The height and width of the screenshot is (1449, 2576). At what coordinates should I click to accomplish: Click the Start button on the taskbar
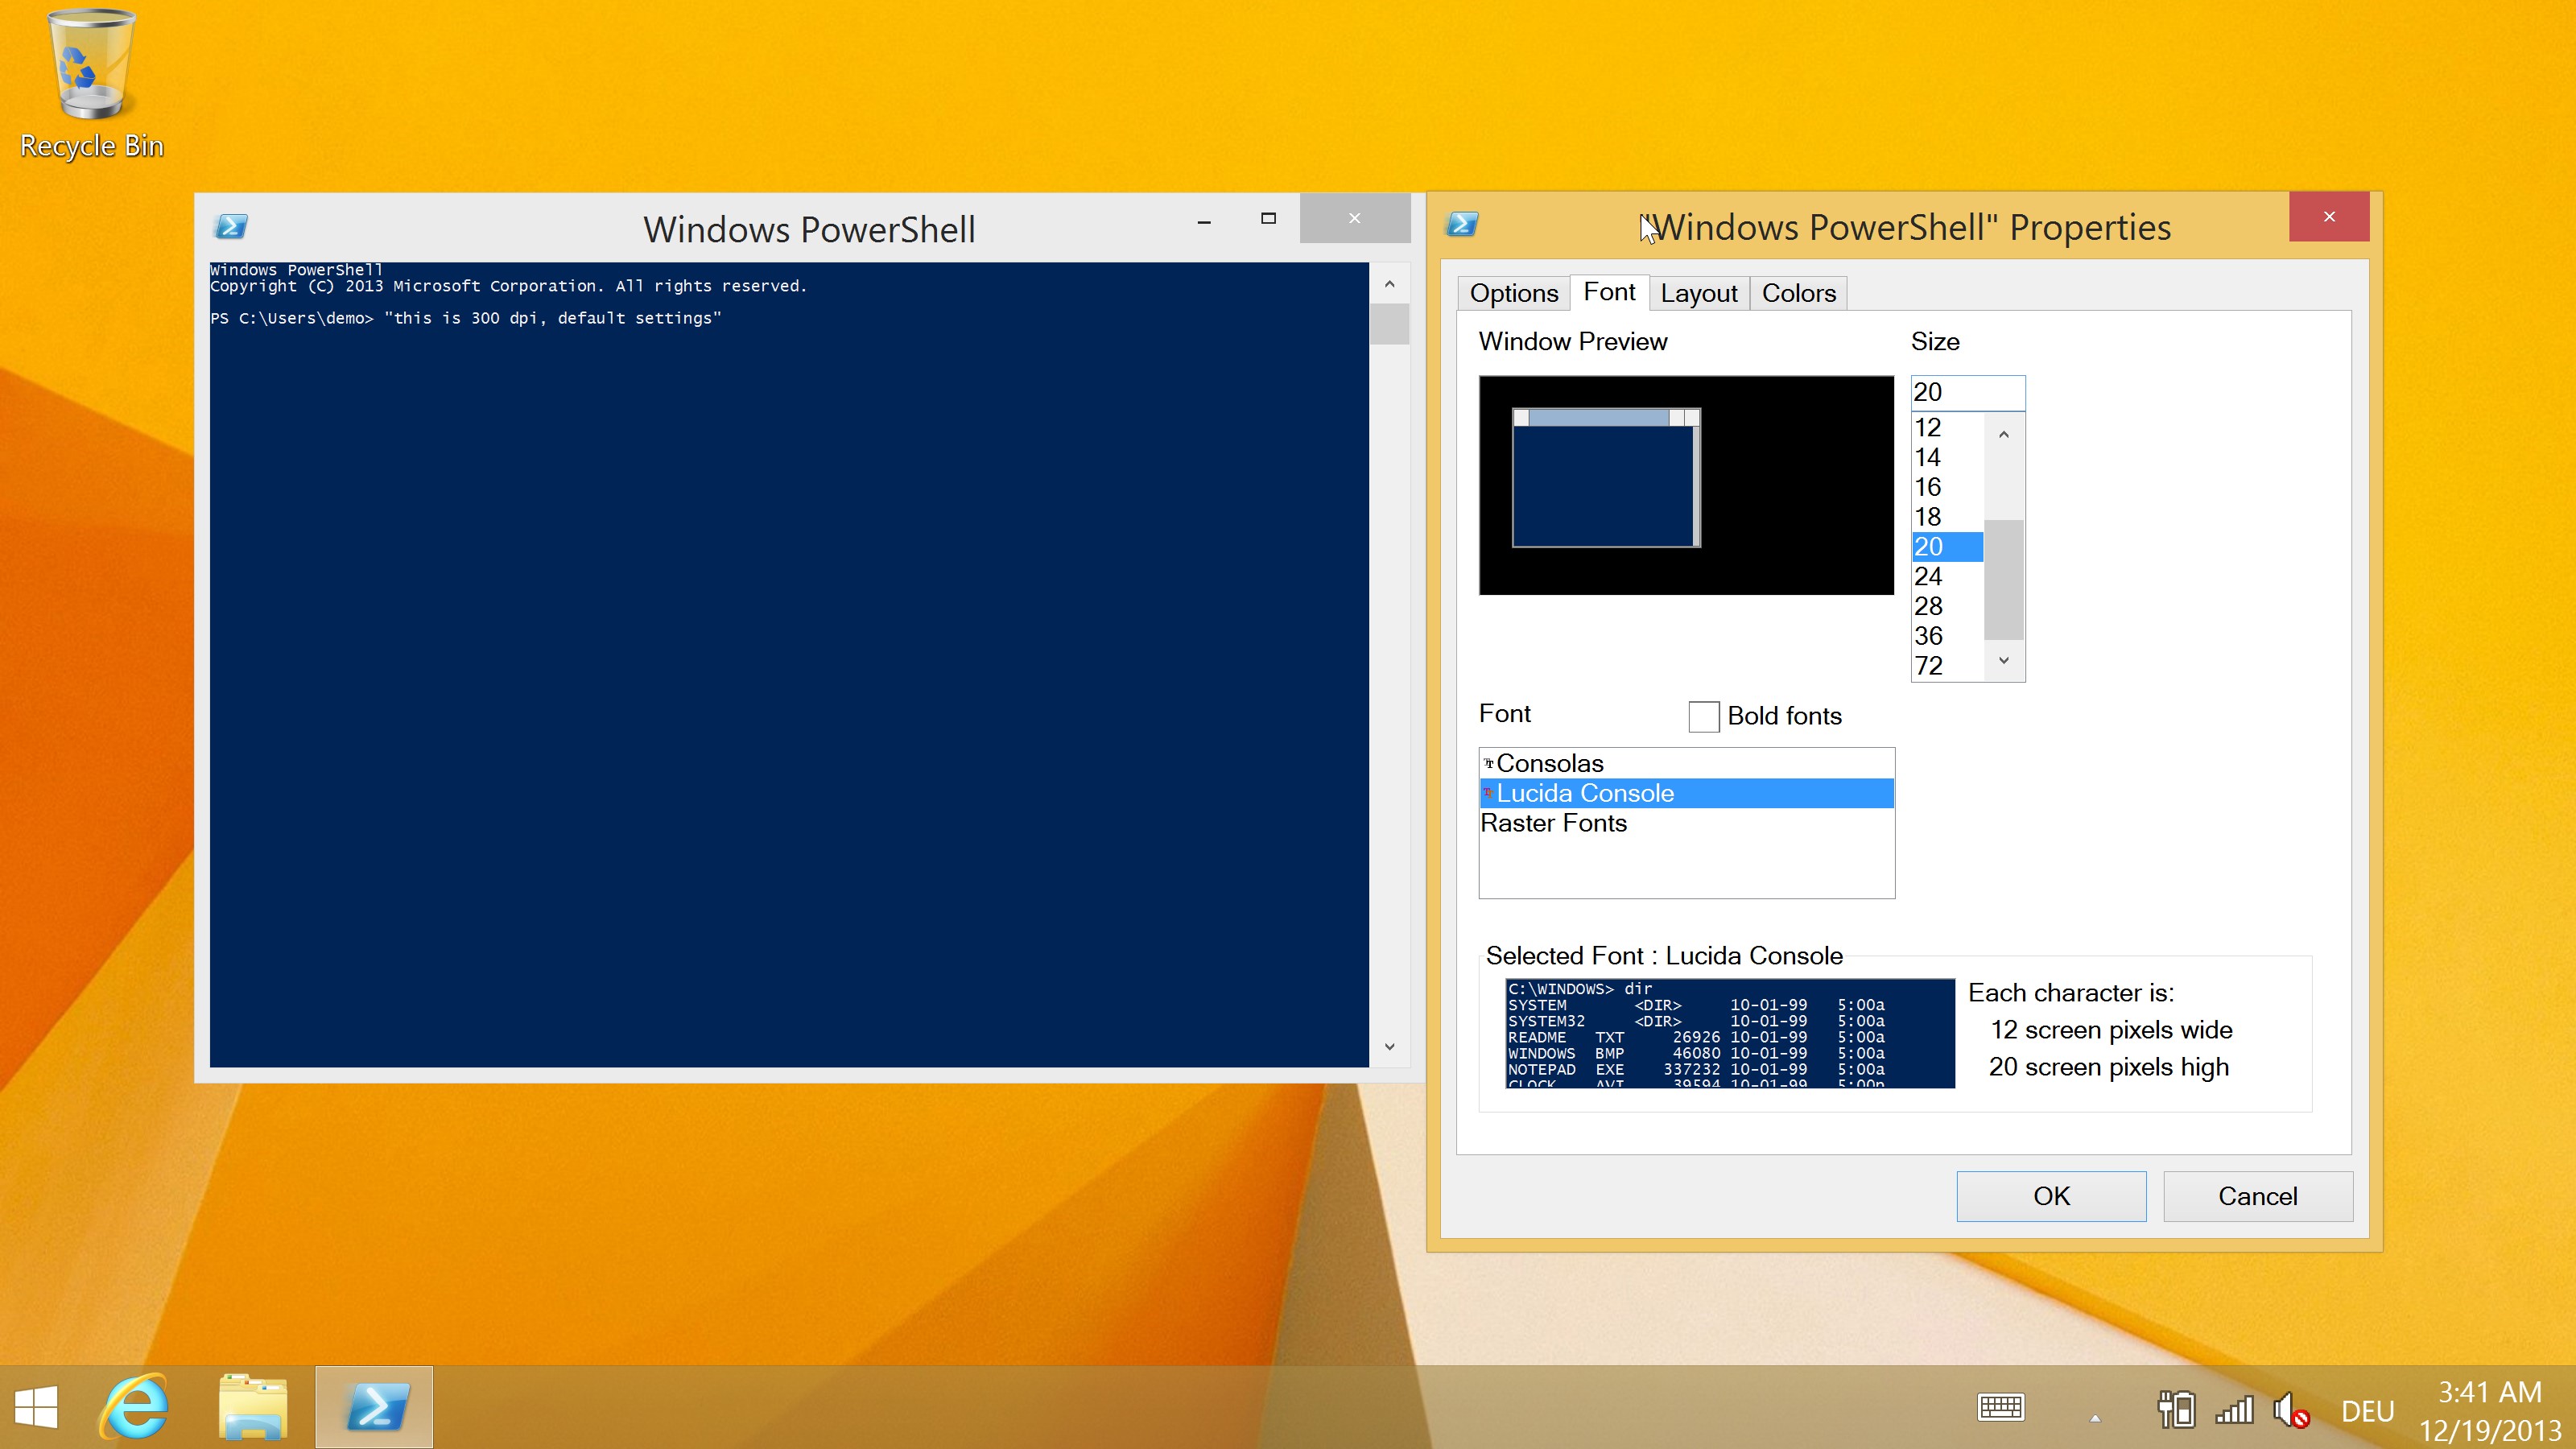point(37,1407)
